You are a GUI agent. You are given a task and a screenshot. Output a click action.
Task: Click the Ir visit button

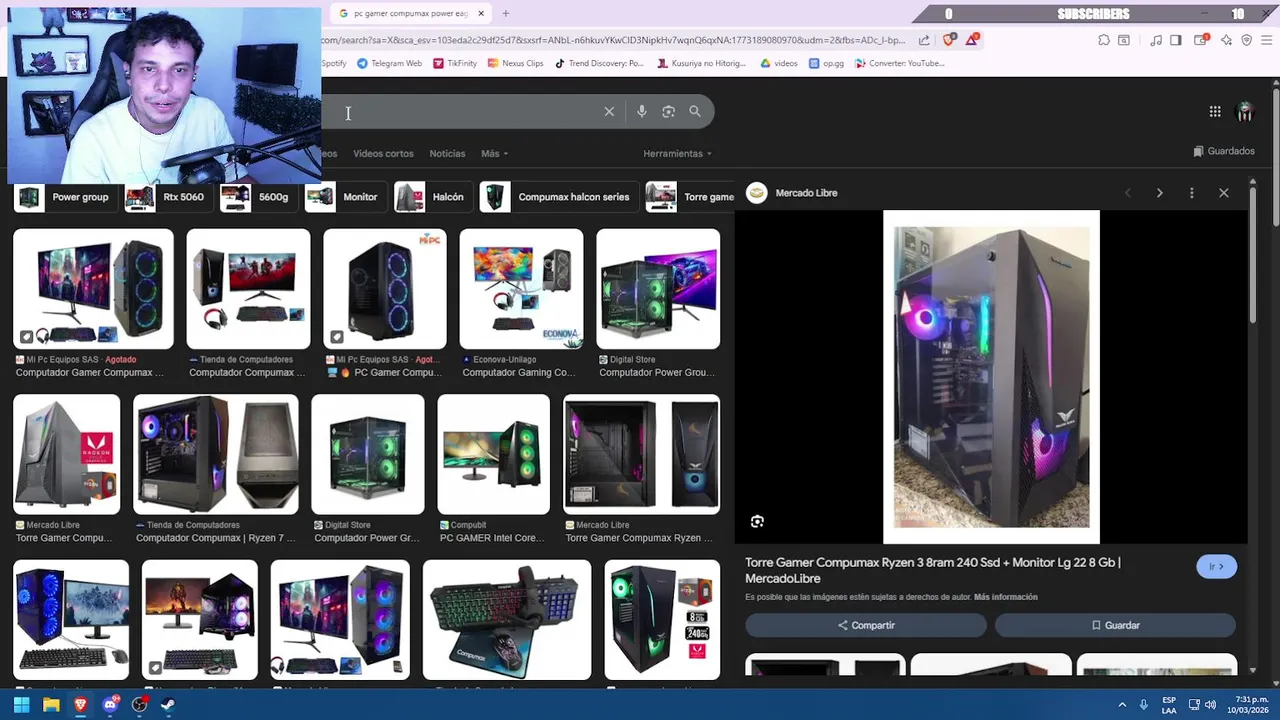(x=1216, y=566)
